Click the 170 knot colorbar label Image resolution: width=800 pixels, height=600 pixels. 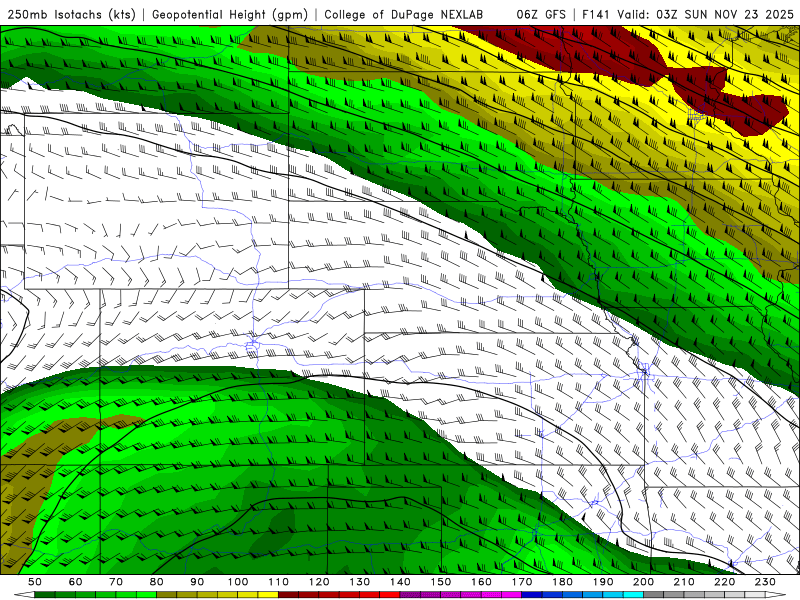coord(522,582)
